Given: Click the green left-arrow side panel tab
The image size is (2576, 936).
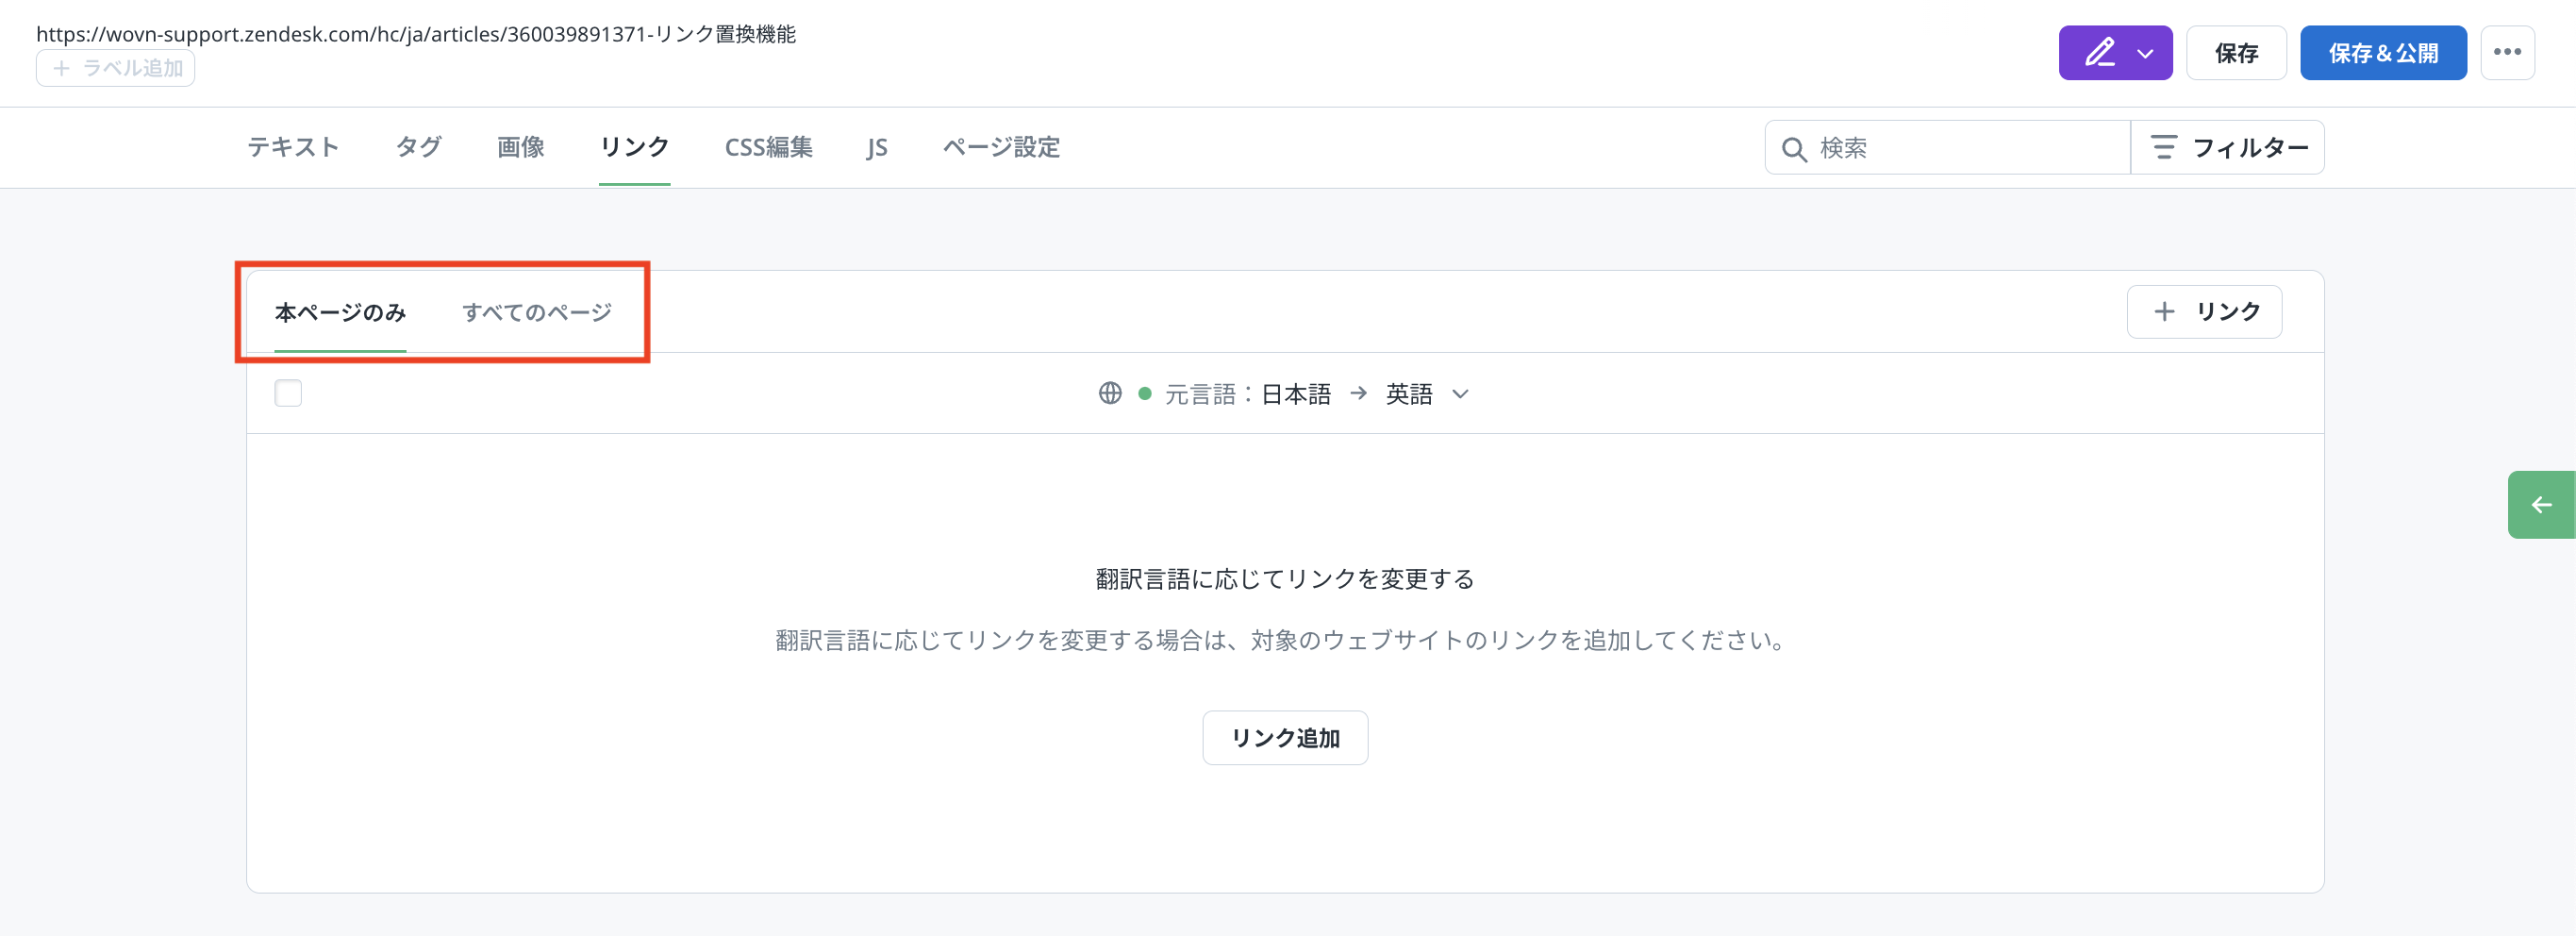Looking at the screenshot, I should 2540,505.
